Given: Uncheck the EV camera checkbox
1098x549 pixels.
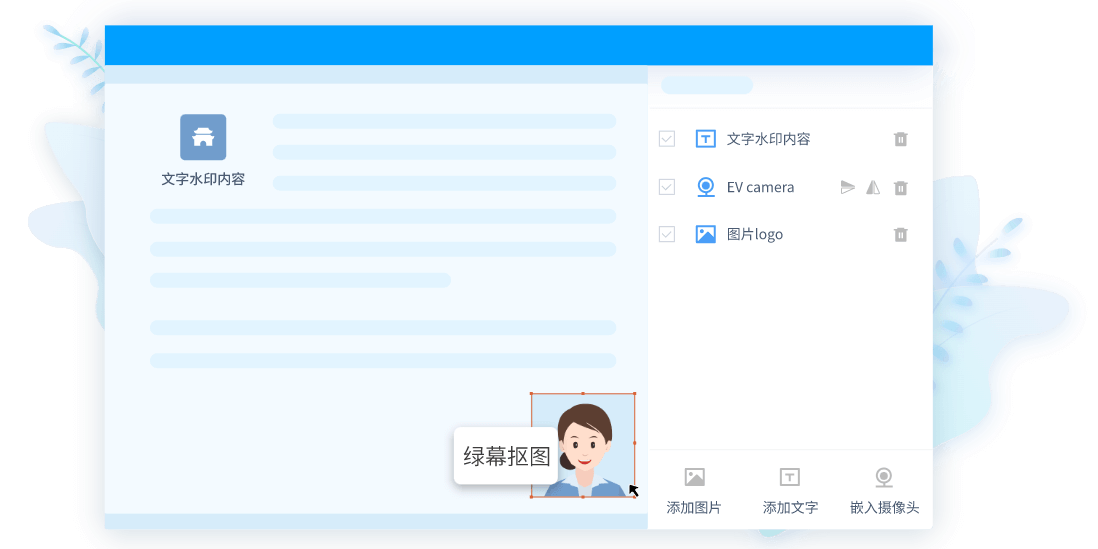Looking at the screenshot, I should pos(667,187).
